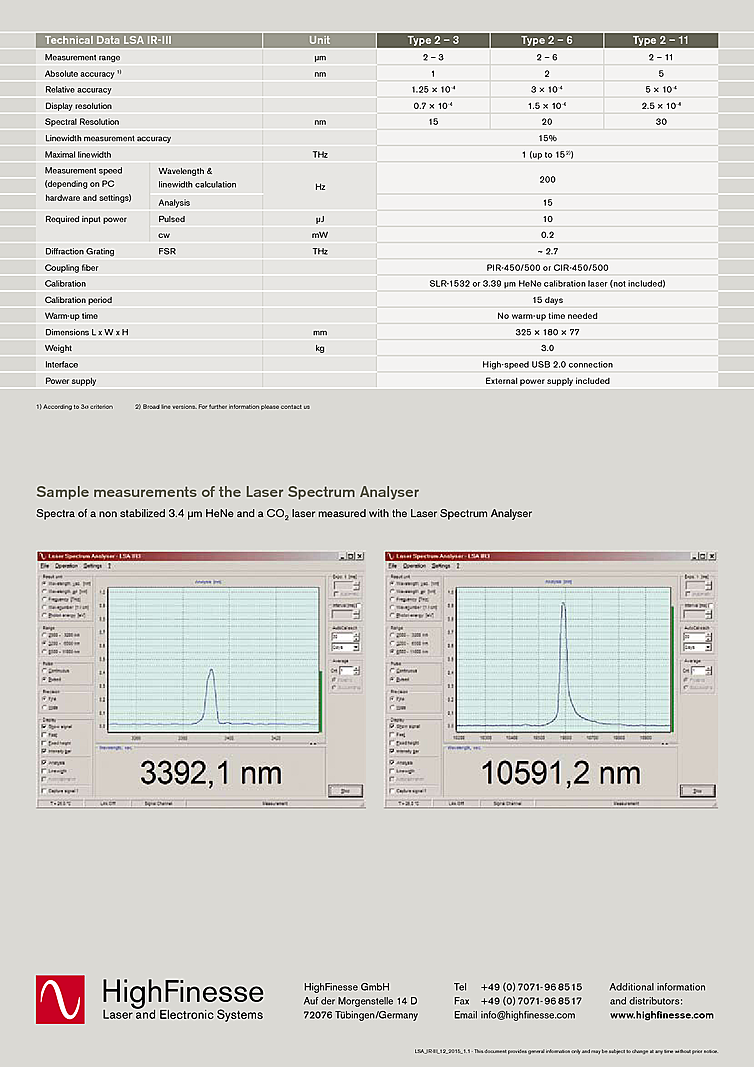
Task: Click Average count stepper in the 3392,1 nm window
Action: [x=357, y=670]
